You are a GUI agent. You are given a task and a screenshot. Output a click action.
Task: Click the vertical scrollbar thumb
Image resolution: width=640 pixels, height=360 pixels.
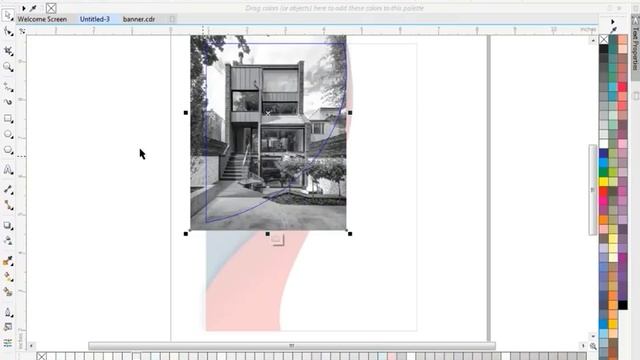[x=593, y=190]
